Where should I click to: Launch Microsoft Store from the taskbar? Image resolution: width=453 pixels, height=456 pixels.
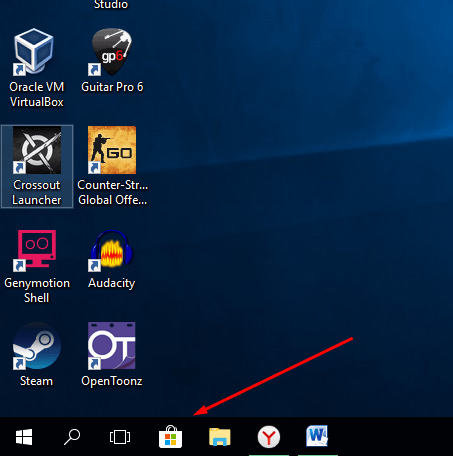tap(170, 437)
